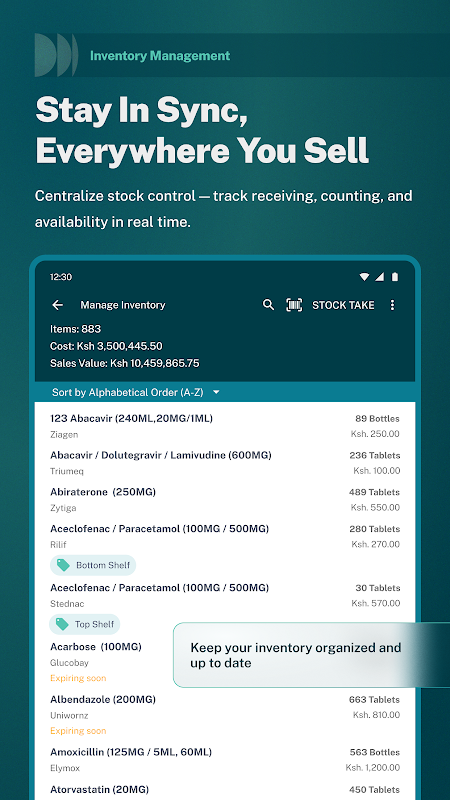
Task: Select Amoxicillin (125MG / 5ML, 60ML)
Action: coord(225,759)
